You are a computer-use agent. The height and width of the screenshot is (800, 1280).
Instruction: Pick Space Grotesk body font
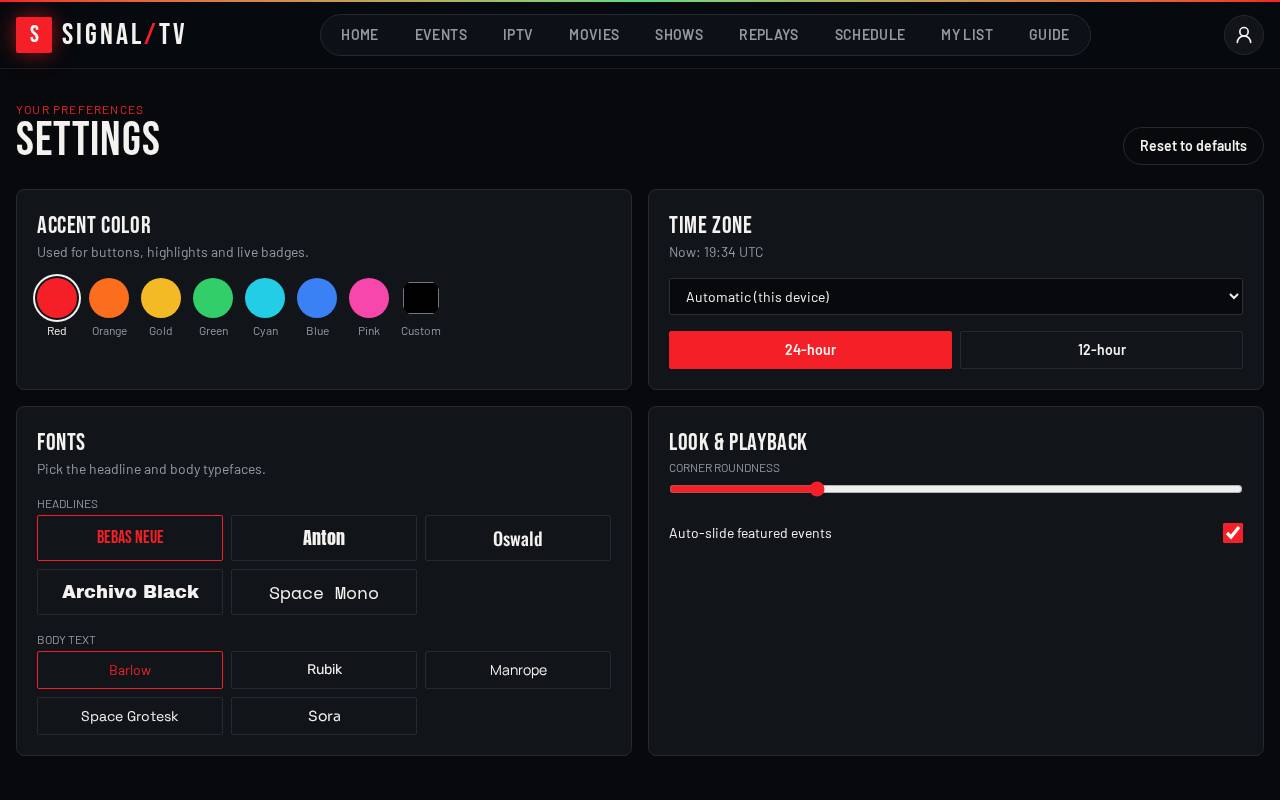(x=130, y=716)
